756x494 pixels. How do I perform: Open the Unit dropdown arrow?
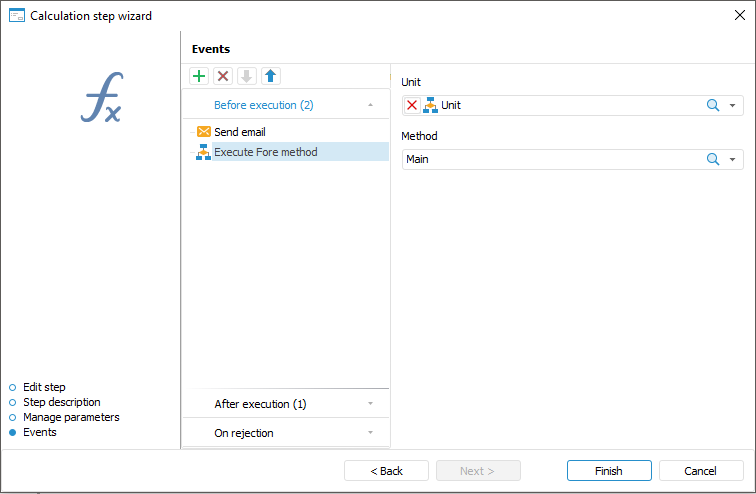732,105
